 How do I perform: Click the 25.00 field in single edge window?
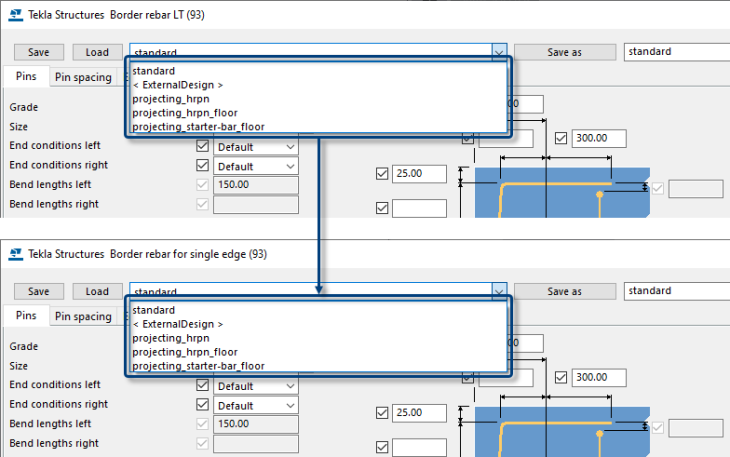coord(419,413)
